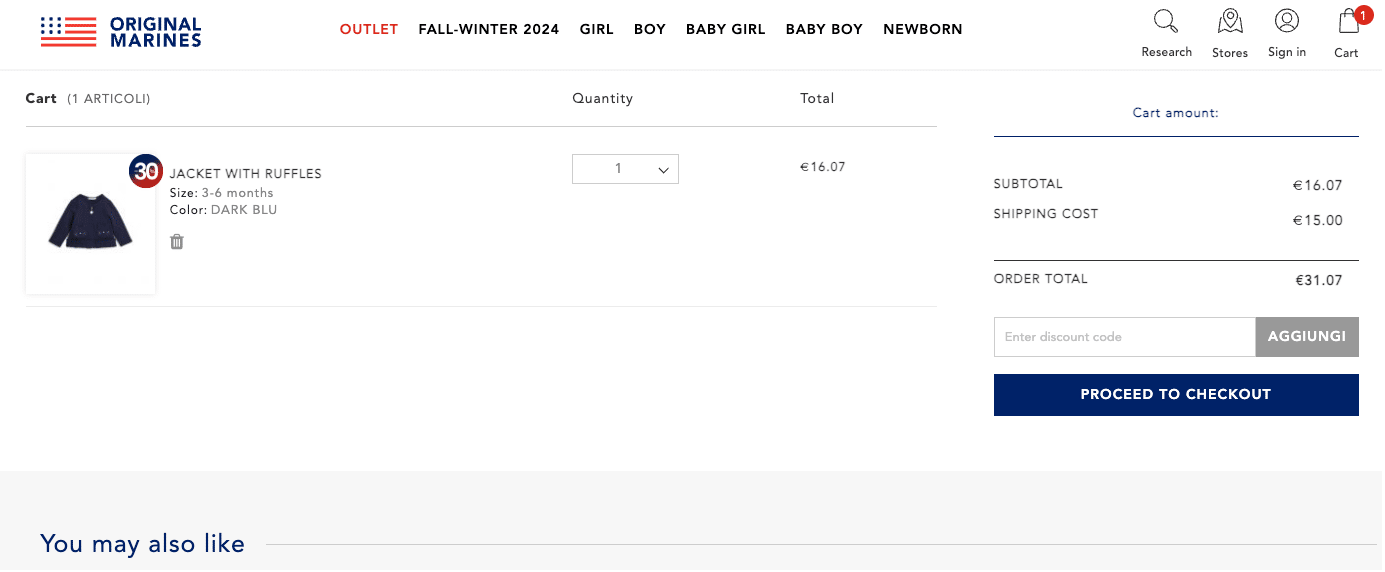
Task: Open the Stores map pin icon
Action: click(x=1229, y=22)
